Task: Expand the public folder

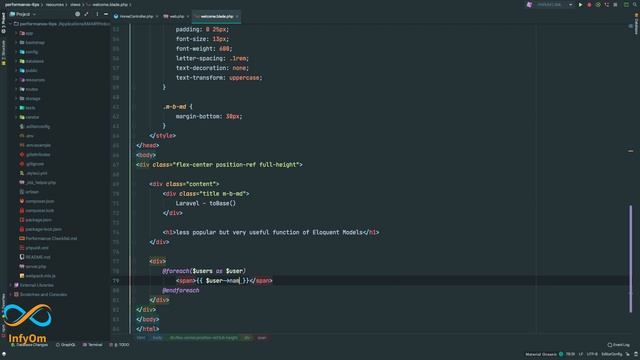Action: tap(16, 71)
